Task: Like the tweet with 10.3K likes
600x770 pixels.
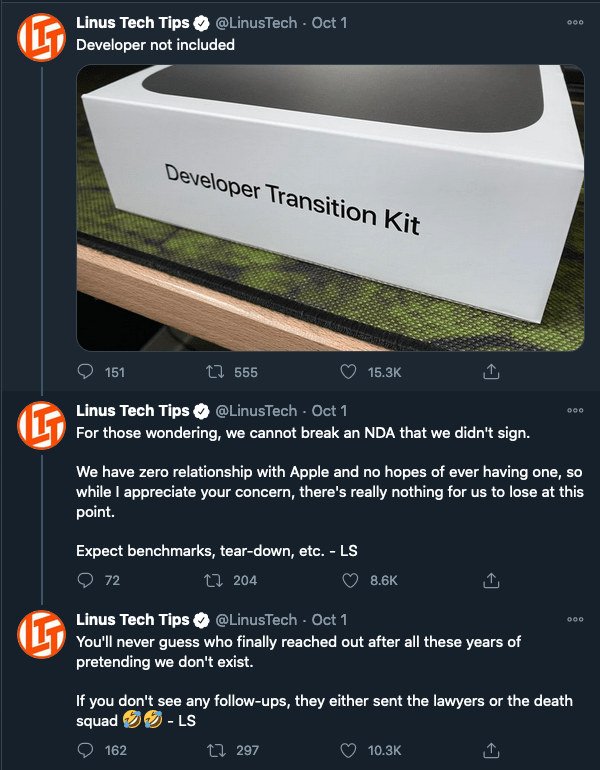Action: (x=348, y=750)
